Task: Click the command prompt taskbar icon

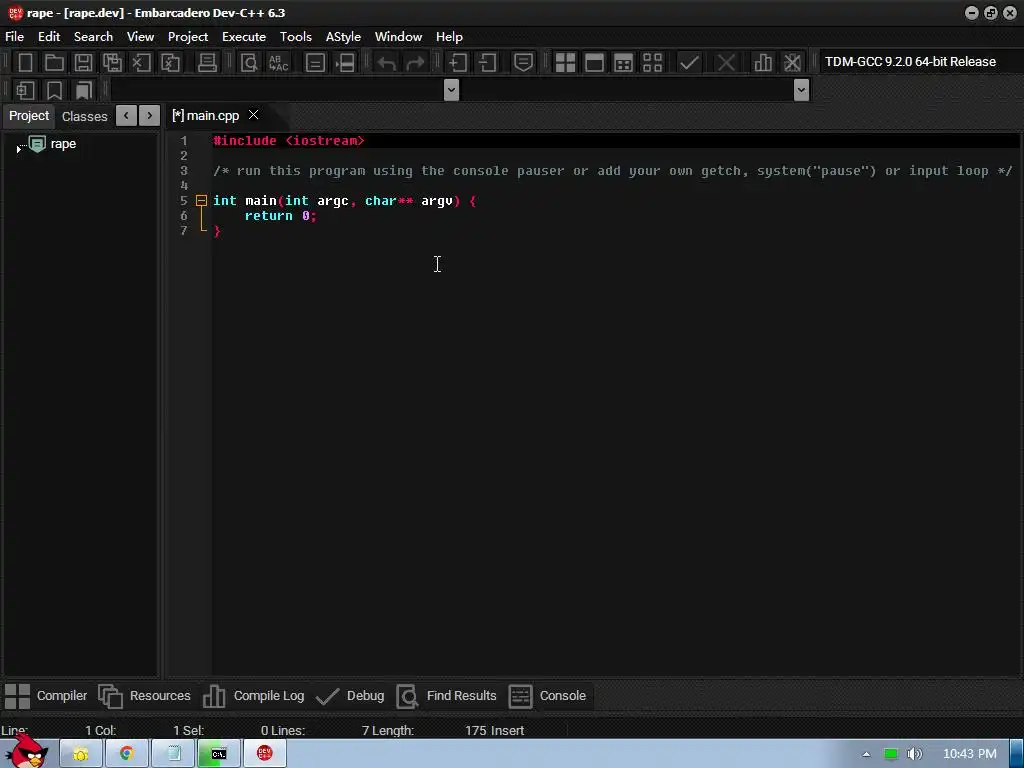Action: tap(219, 754)
